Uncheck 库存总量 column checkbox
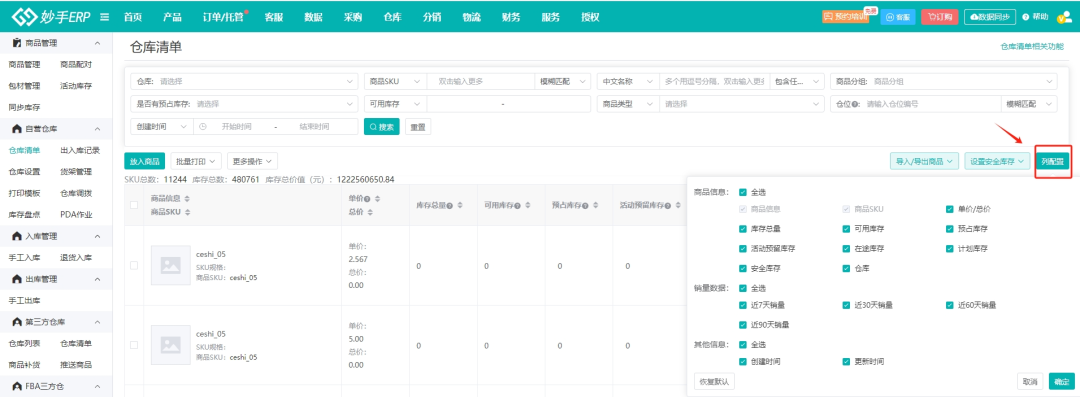The width and height of the screenshot is (1080, 397). 742,228
